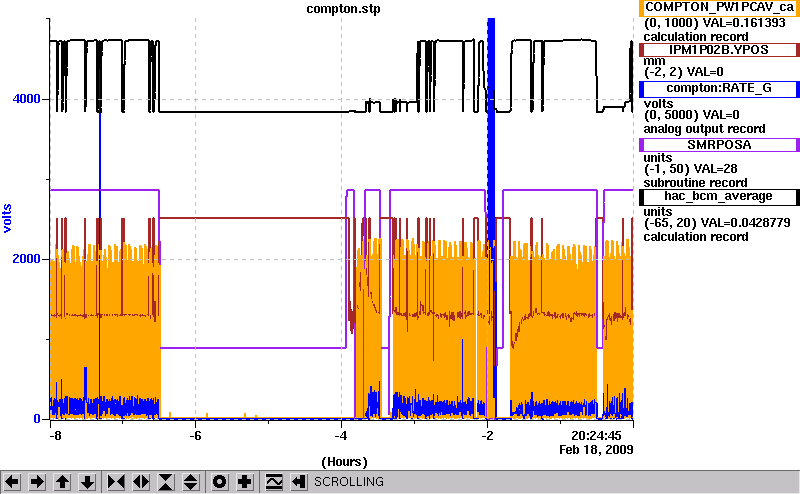Click the 4000 y-axis tick label

[x=27, y=98]
